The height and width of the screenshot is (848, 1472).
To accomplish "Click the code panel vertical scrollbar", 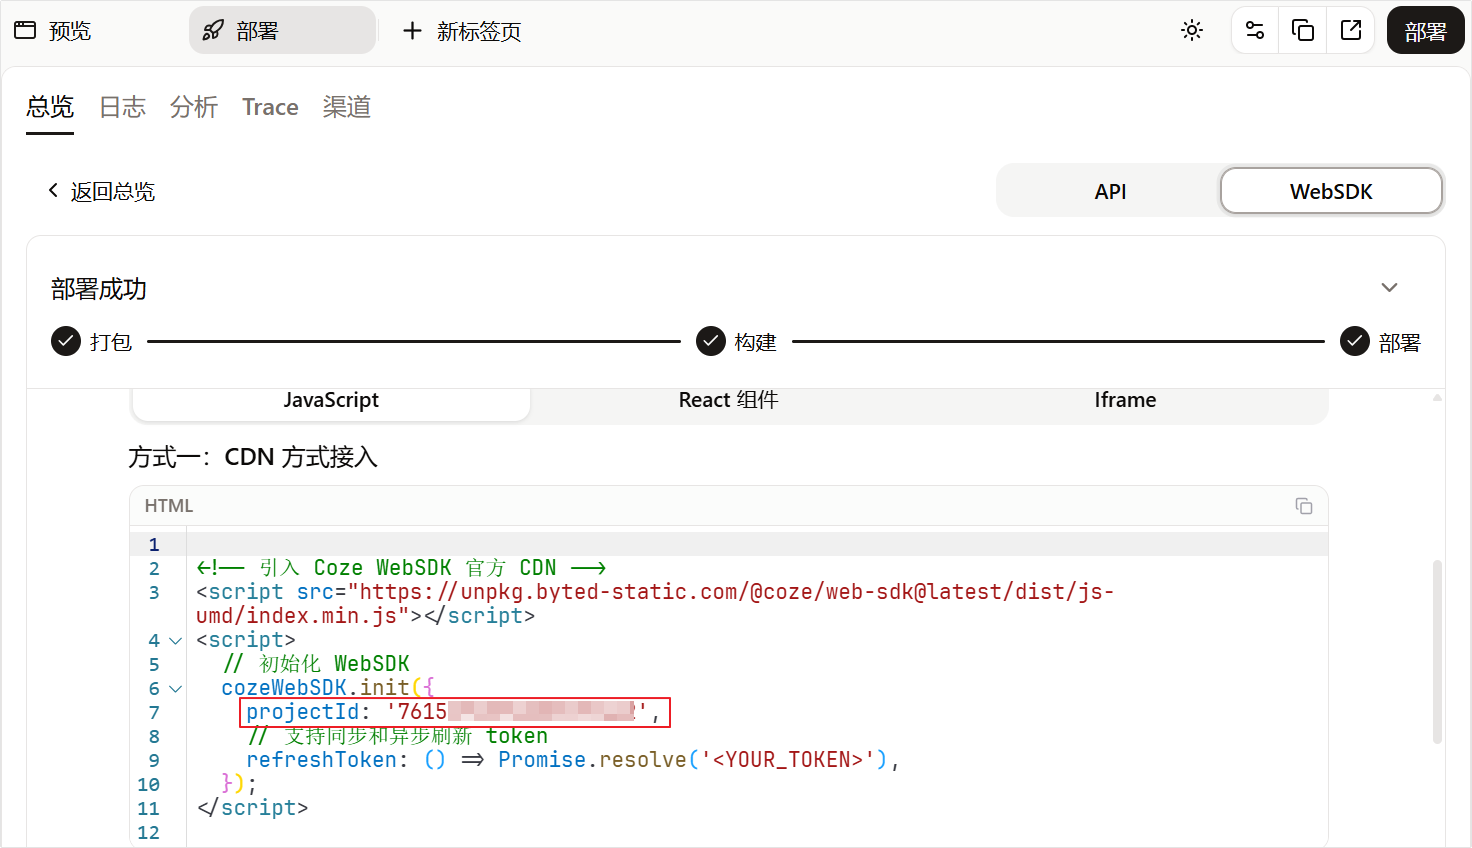I will [1437, 652].
